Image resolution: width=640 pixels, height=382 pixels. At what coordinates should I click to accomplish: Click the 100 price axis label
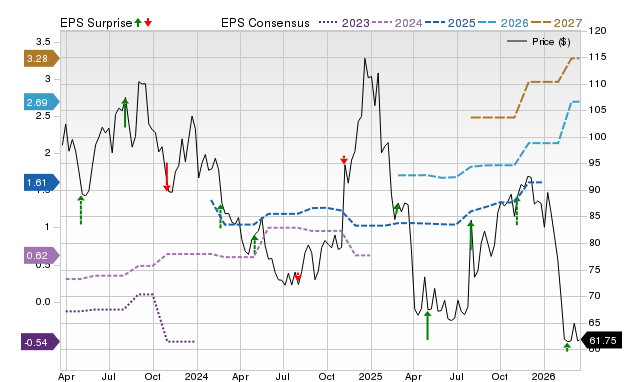coord(598,137)
